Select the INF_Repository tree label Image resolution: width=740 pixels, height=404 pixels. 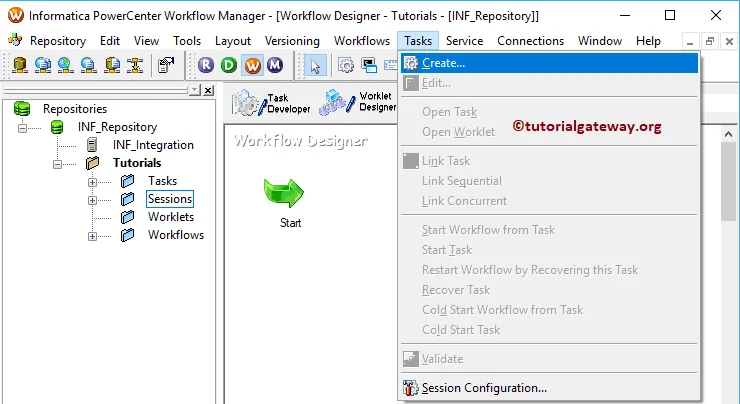pyautogui.click(x=117, y=127)
